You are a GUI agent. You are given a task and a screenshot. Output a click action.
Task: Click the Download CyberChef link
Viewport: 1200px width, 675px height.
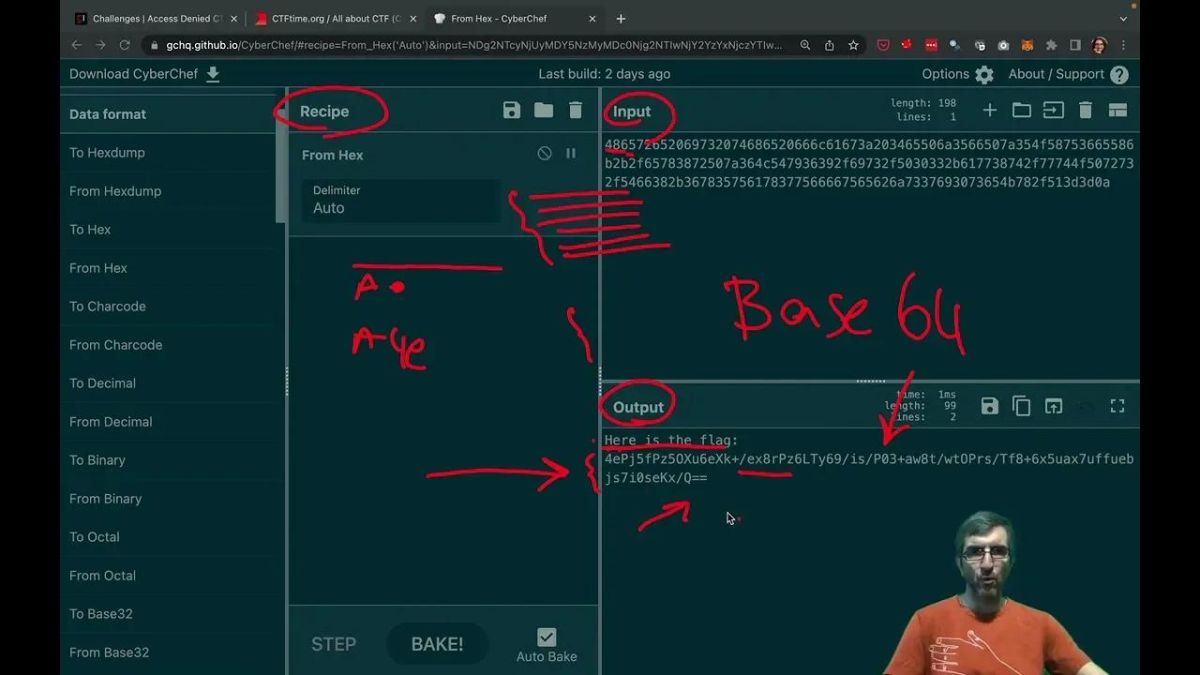tap(133, 74)
